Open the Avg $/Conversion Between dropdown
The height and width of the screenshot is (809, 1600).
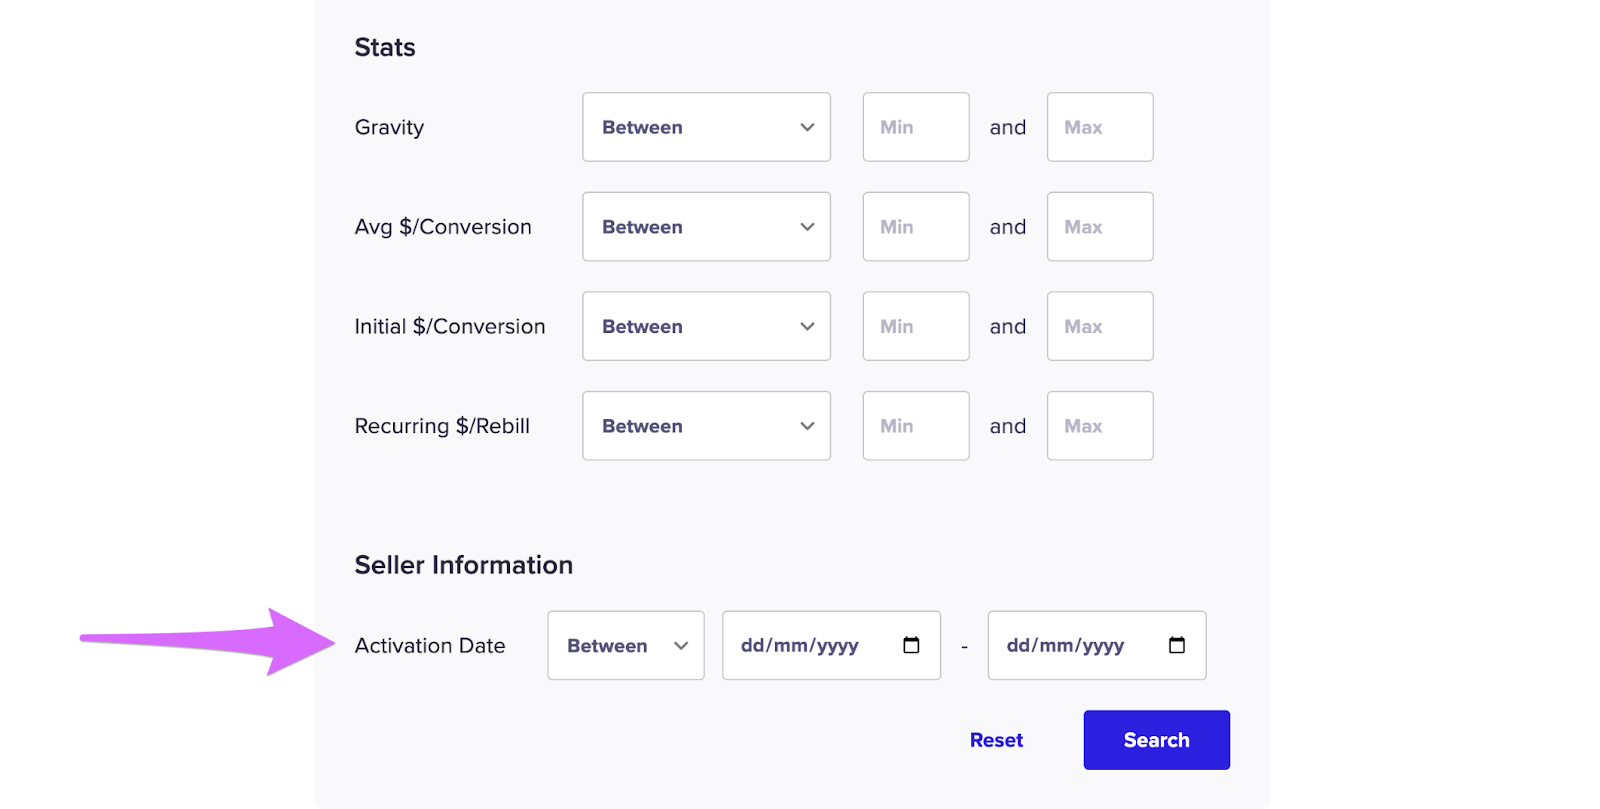tap(706, 227)
